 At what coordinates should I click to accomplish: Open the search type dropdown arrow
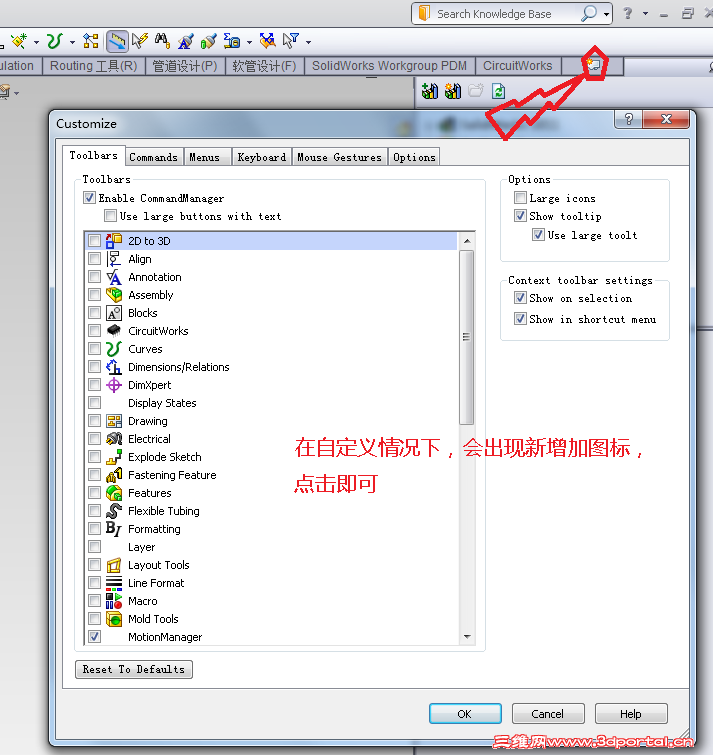click(606, 14)
